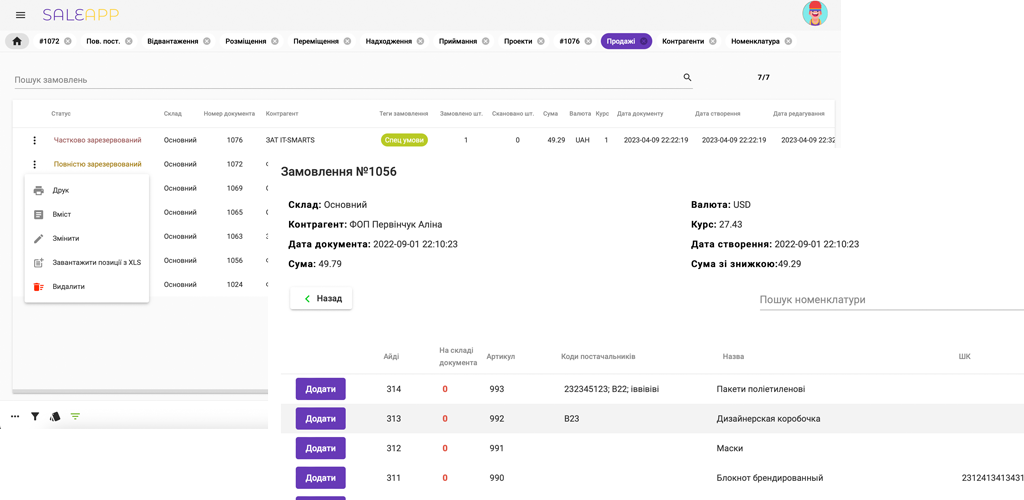
Task: Sort by the Статус column header
Action: click(61, 114)
